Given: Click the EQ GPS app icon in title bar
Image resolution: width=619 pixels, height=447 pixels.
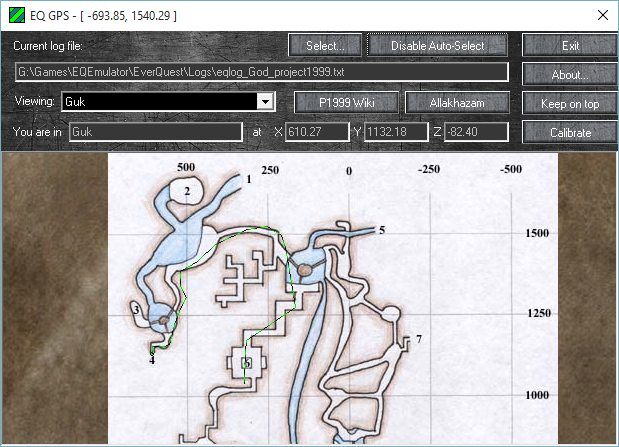Looking at the screenshot, I should [x=15, y=15].
